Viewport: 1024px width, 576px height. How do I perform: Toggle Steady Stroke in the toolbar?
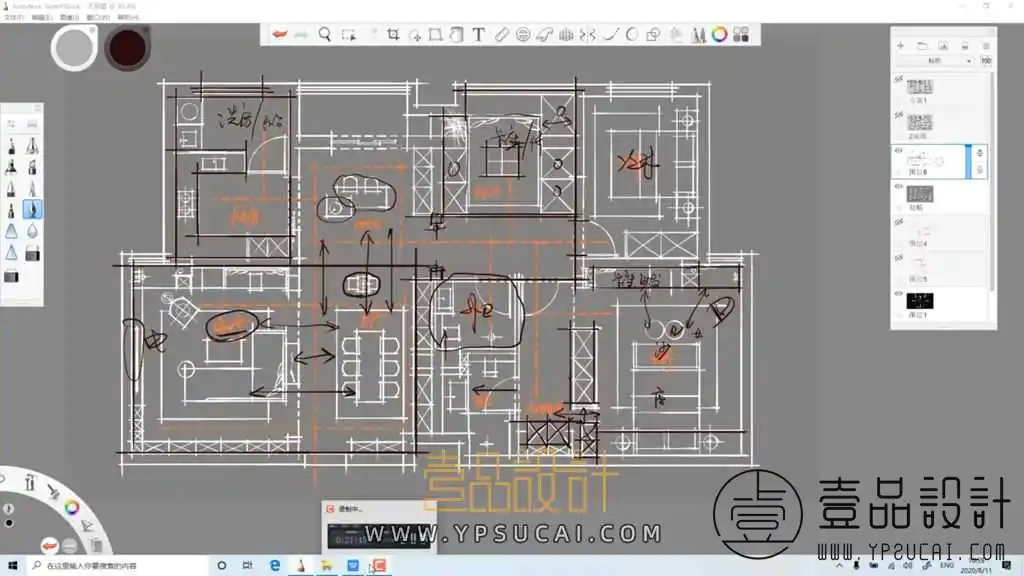click(611, 35)
